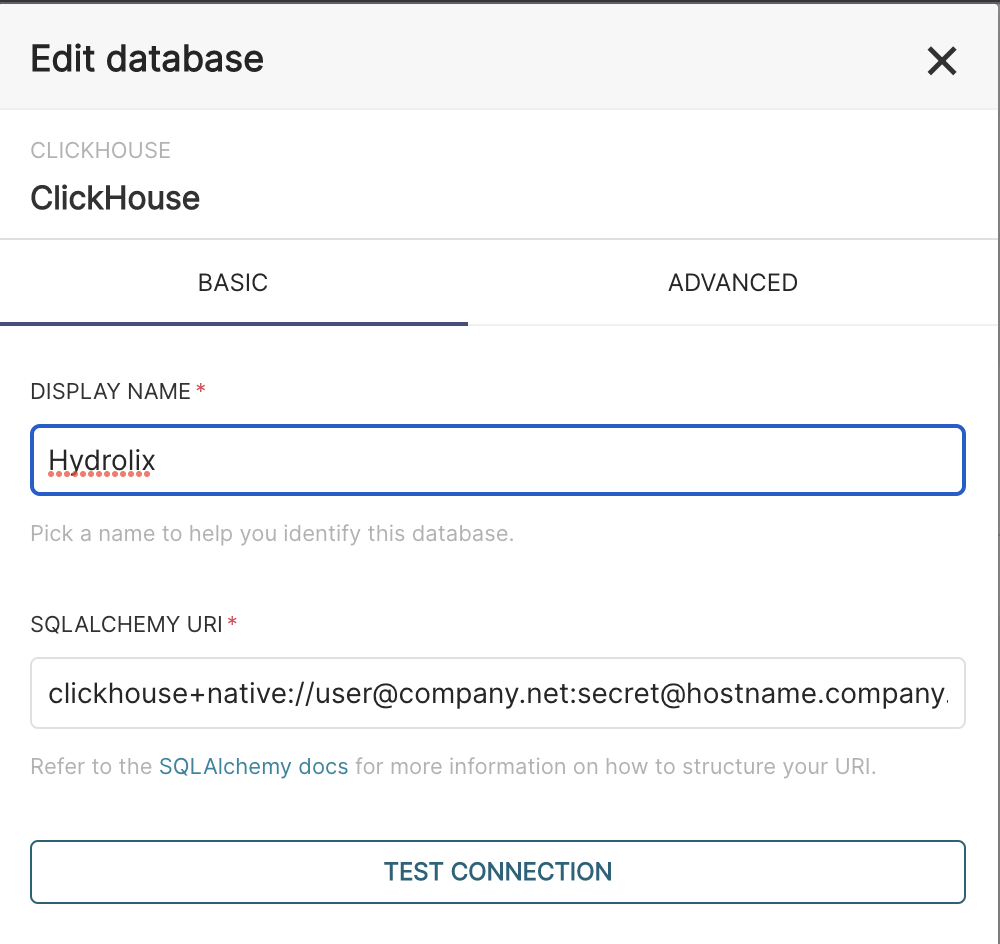The width and height of the screenshot is (1000, 944).
Task: Open the SQLAlchemy docs link
Action: (253, 767)
